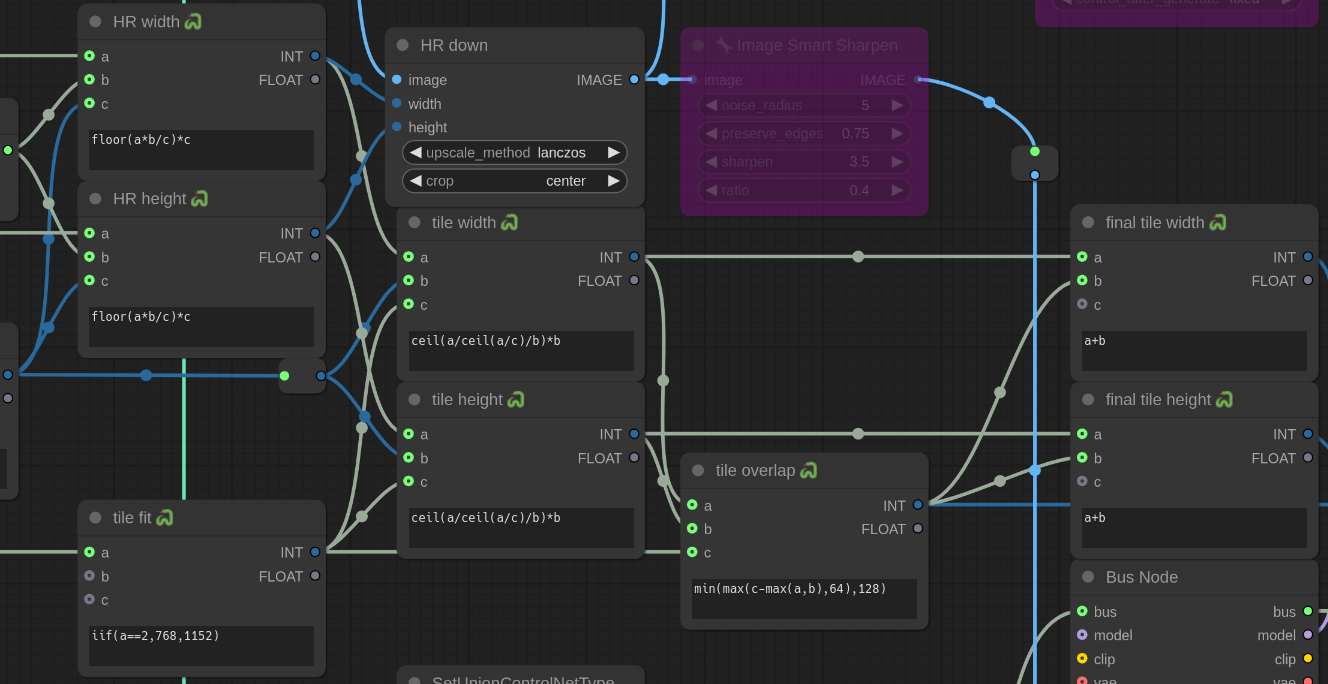The image size is (1328, 684).
Task: Click the green snake icon on HR width
Action: (x=193, y=21)
